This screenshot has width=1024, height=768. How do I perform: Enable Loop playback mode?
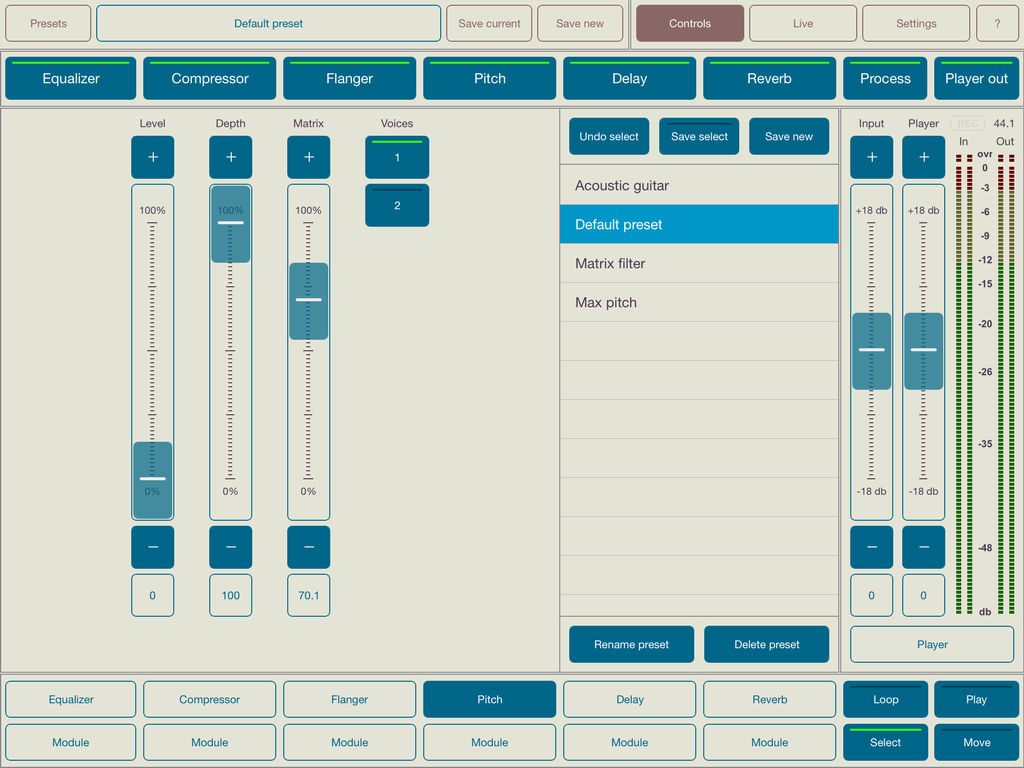pyautogui.click(x=885, y=699)
